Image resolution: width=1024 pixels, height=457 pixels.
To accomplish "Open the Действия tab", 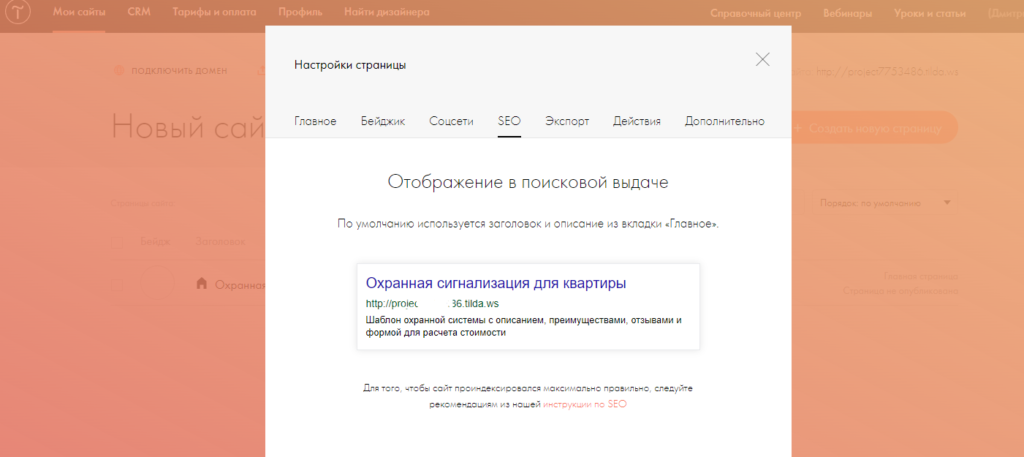I will (637, 121).
